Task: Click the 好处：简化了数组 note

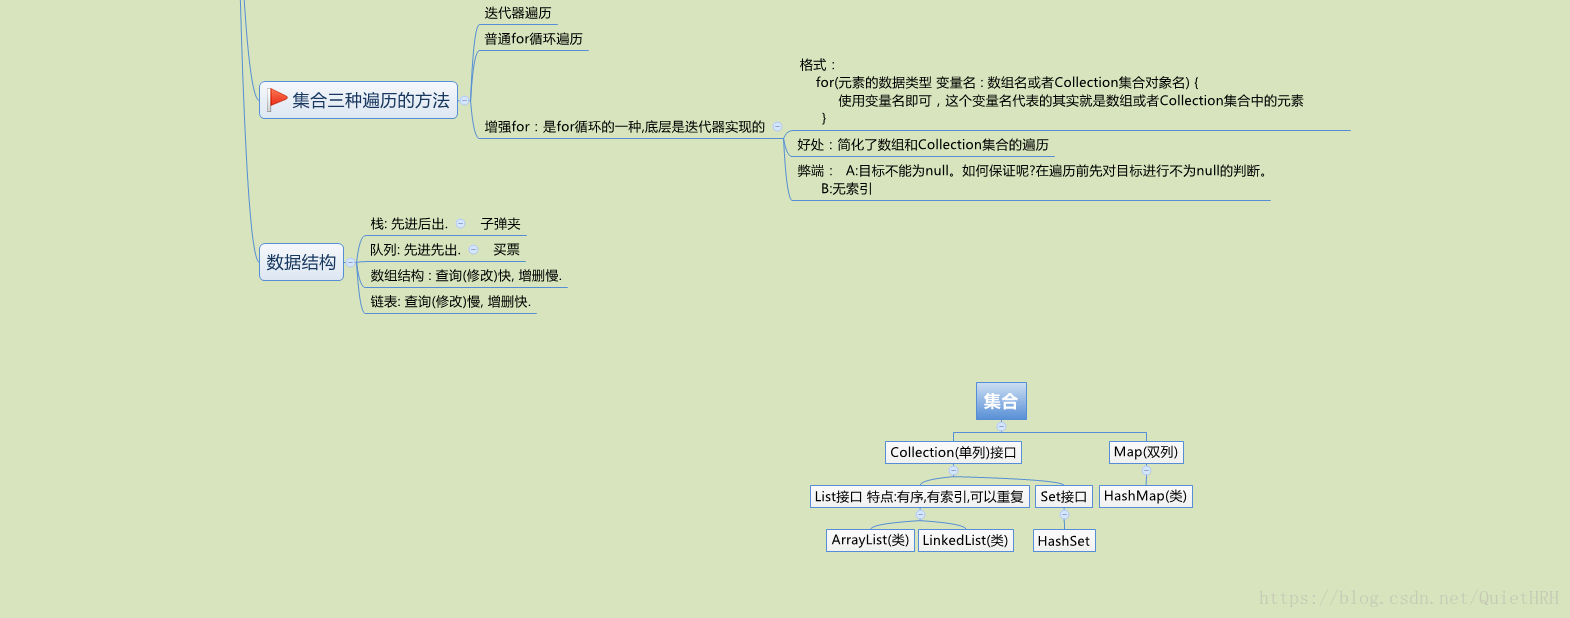Action: [923, 145]
